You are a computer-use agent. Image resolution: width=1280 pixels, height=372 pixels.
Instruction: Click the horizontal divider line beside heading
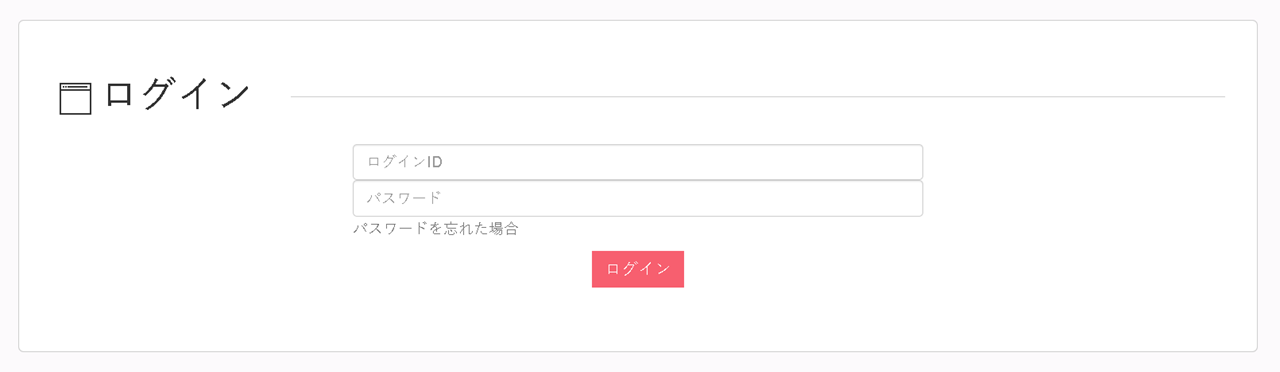758,97
